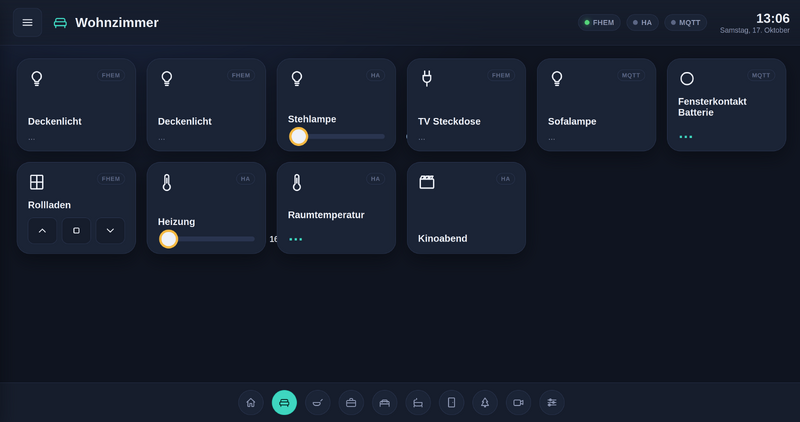800x422 pixels.
Task: Open the bedroom bed tab
Action: point(384,403)
